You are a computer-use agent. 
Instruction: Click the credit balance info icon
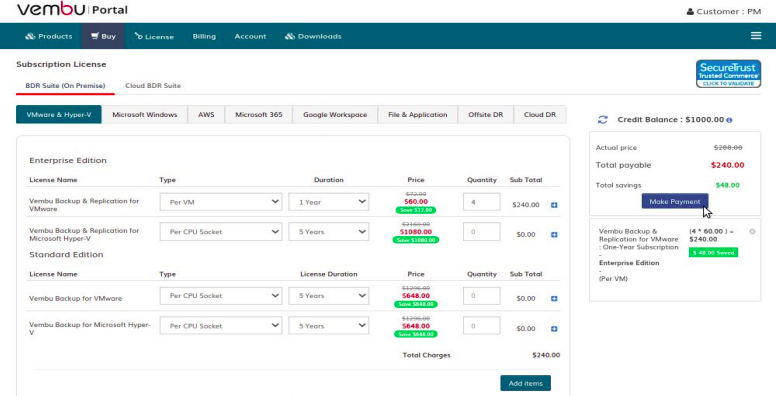pyautogui.click(x=729, y=120)
